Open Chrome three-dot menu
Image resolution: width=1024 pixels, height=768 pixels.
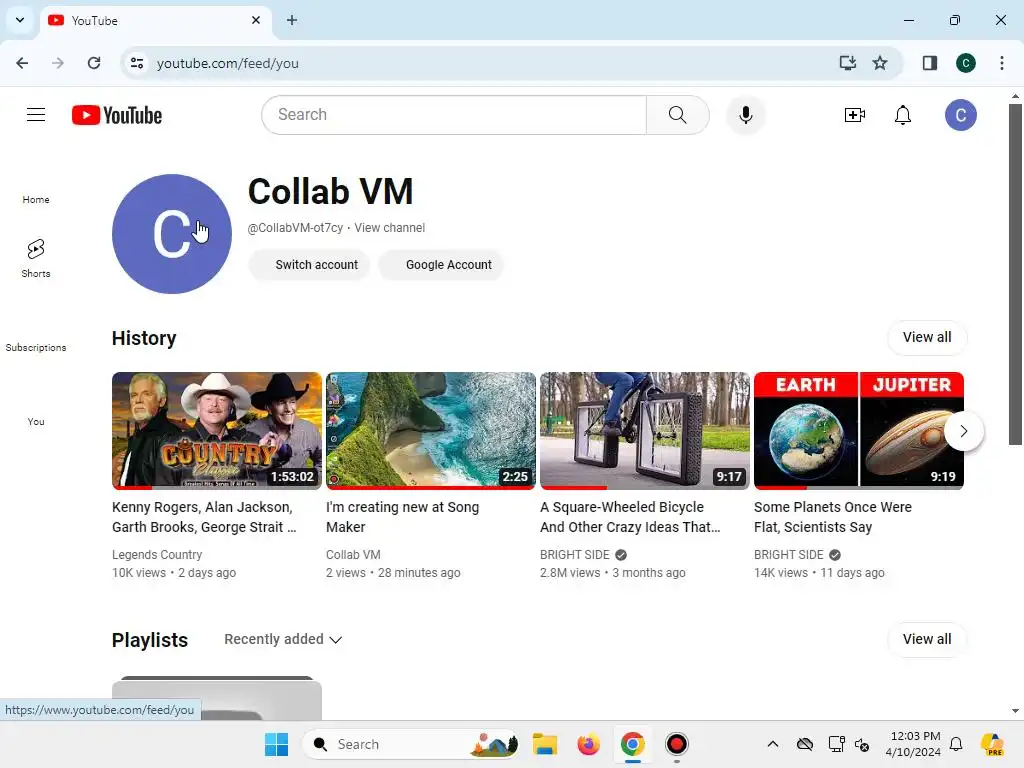tap(1002, 63)
